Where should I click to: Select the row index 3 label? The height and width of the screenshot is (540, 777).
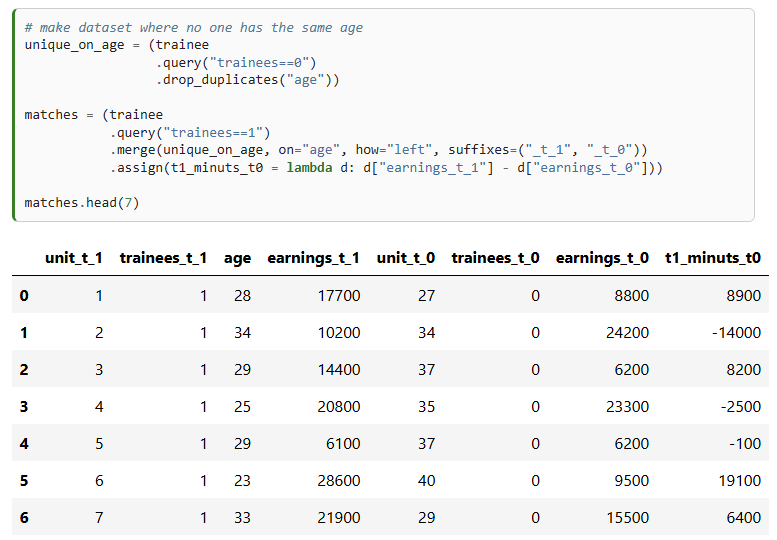24,407
